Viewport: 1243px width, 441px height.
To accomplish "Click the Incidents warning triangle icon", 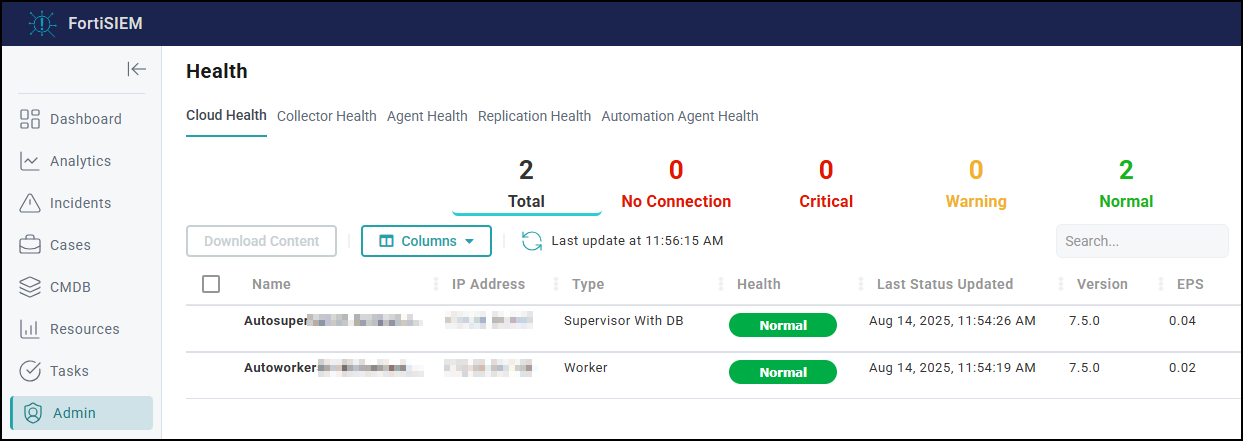I will pyautogui.click(x=30, y=203).
